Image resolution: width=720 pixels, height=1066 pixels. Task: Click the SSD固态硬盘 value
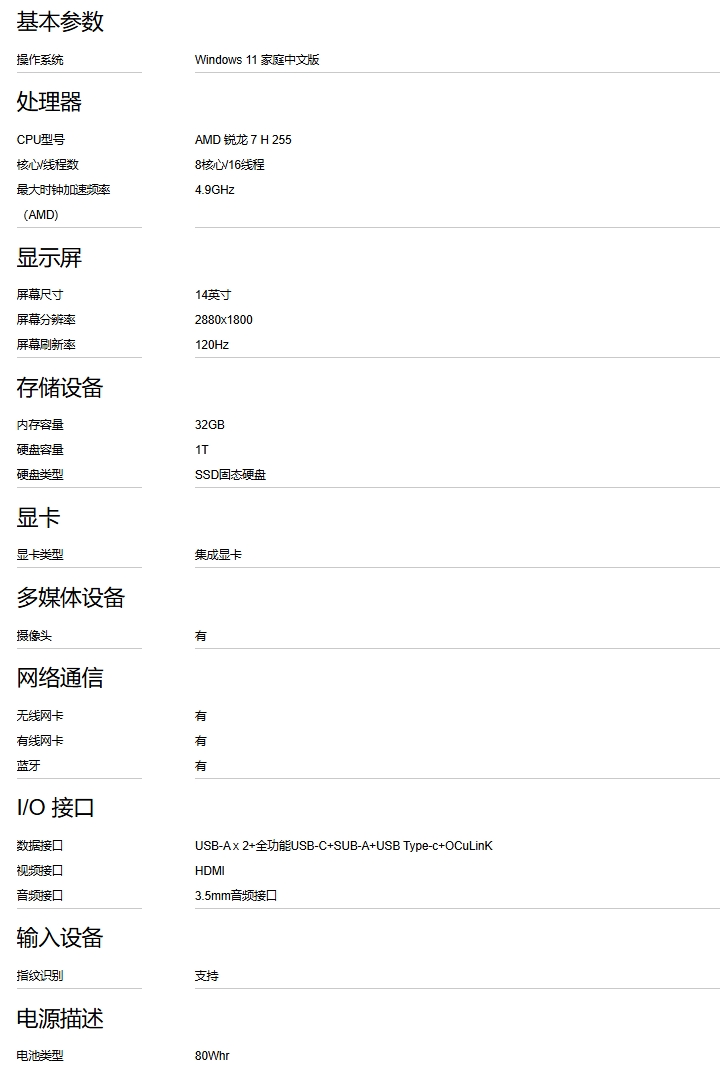[x=230, y=475]
